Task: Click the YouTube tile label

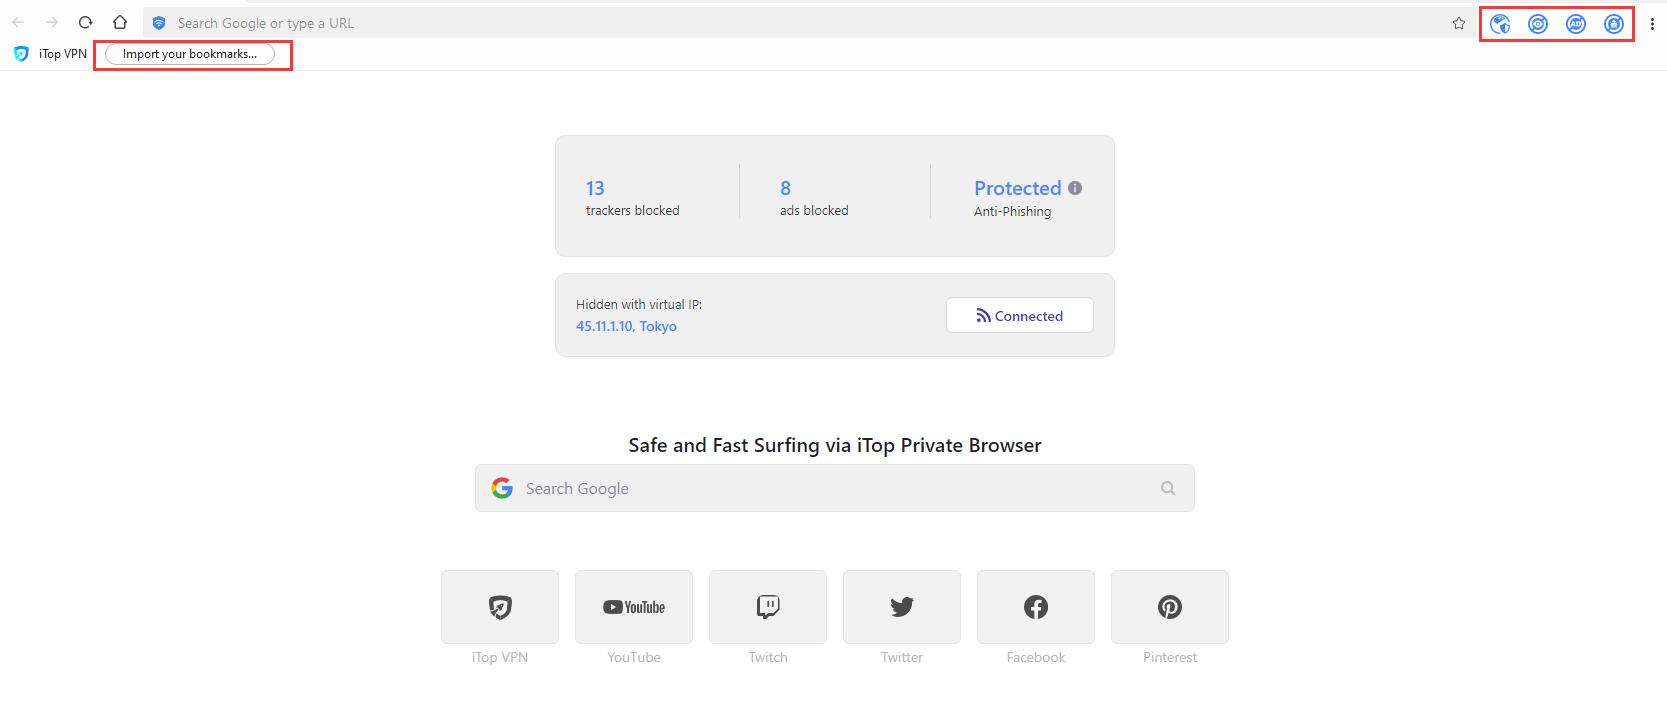Action: tap(634, 657)
